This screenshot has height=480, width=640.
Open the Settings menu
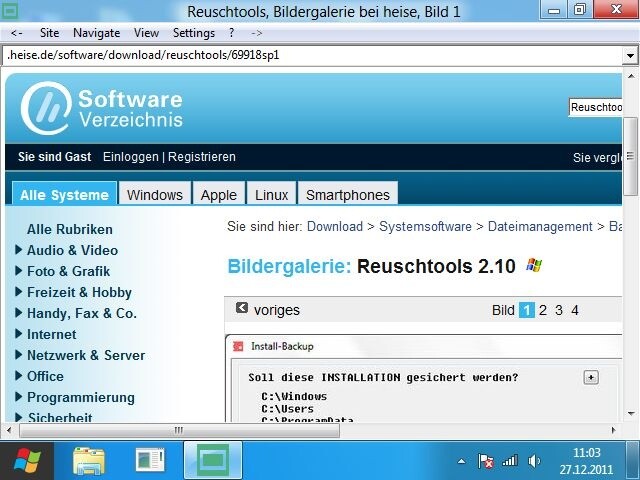click(194, 33)
